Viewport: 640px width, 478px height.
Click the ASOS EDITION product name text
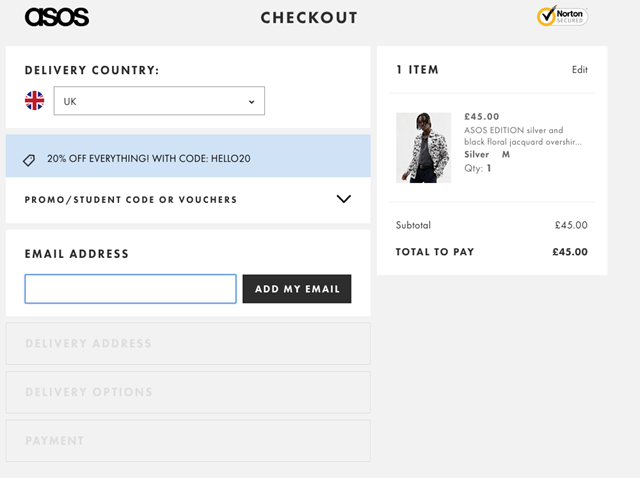tap(523, 136)
